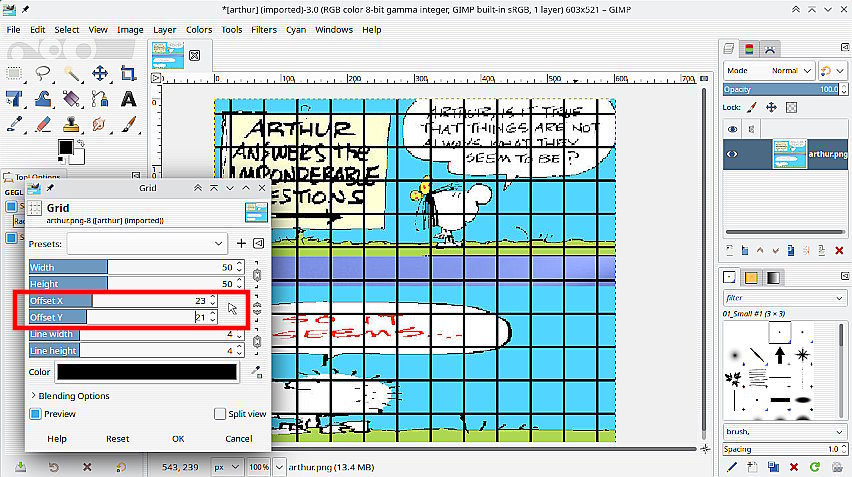Save current Grid settings as preset
The width and height of the screenshot is (852, 477).
point(241,243)
